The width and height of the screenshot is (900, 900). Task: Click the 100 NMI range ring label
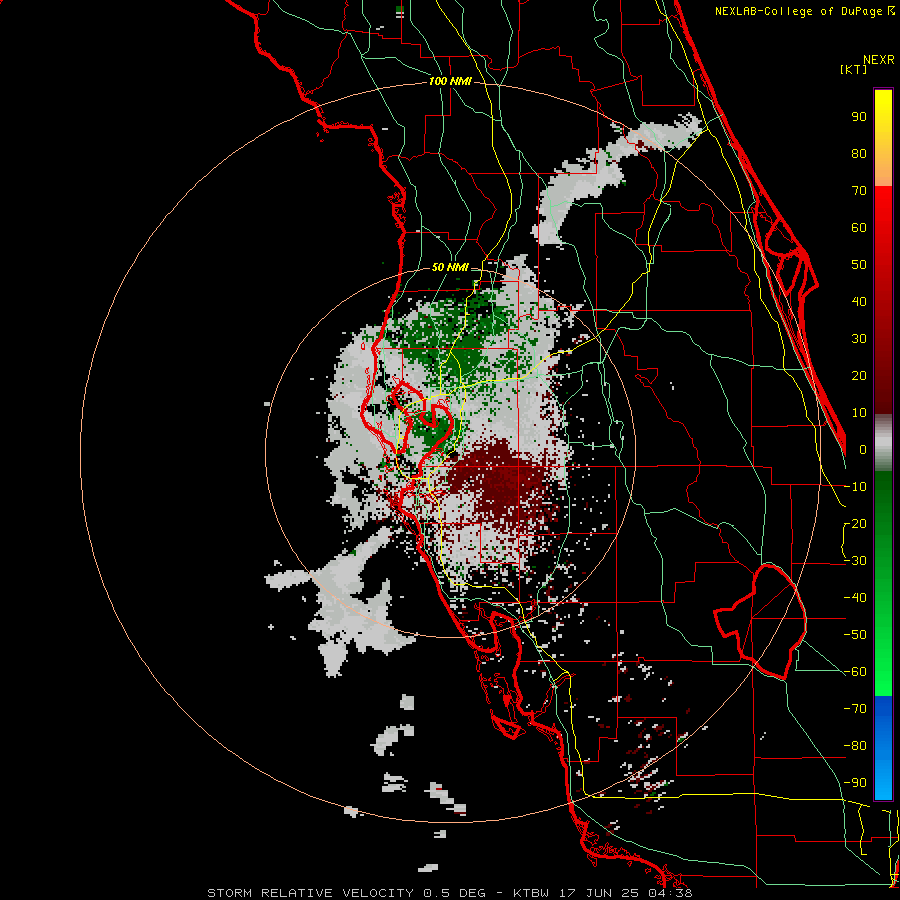(450, 82)
